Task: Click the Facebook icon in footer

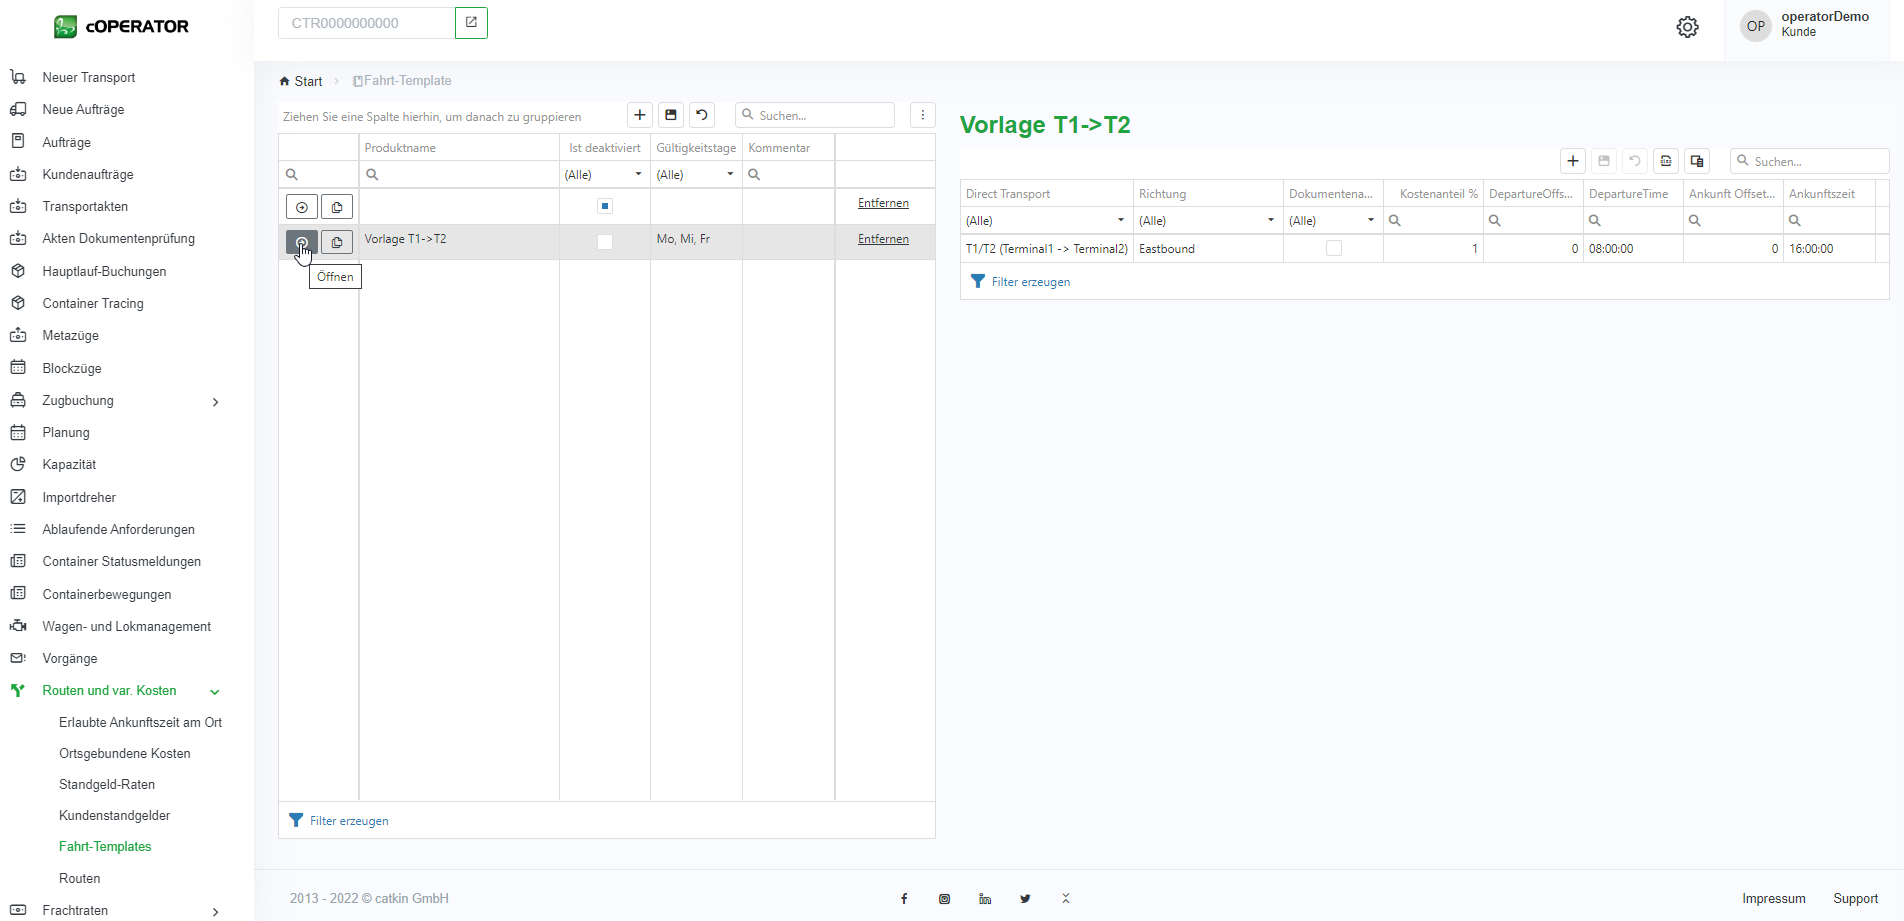Action: 904,899
